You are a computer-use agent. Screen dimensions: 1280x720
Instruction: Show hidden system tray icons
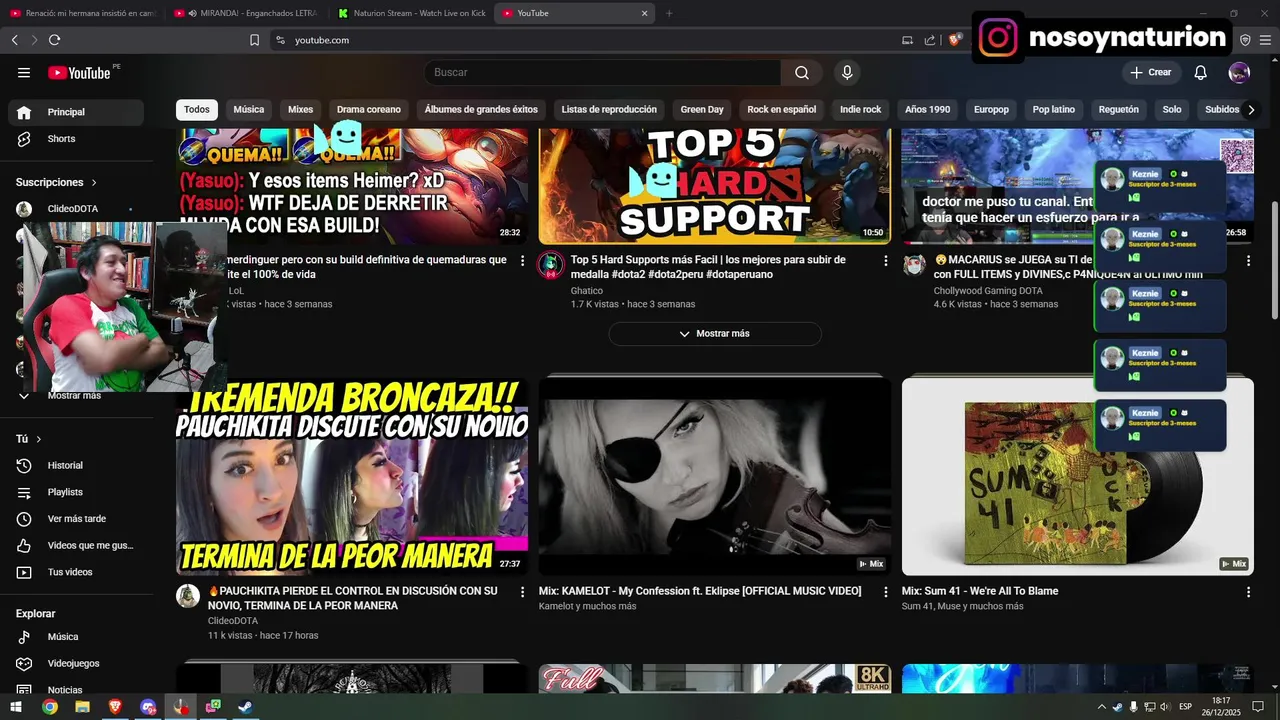click(1102, 707)
